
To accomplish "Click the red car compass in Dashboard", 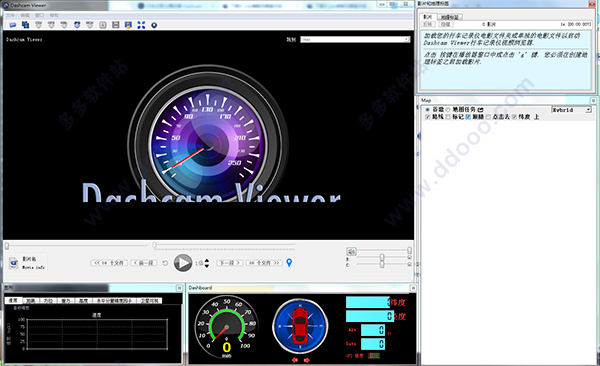I will (300, 326).
